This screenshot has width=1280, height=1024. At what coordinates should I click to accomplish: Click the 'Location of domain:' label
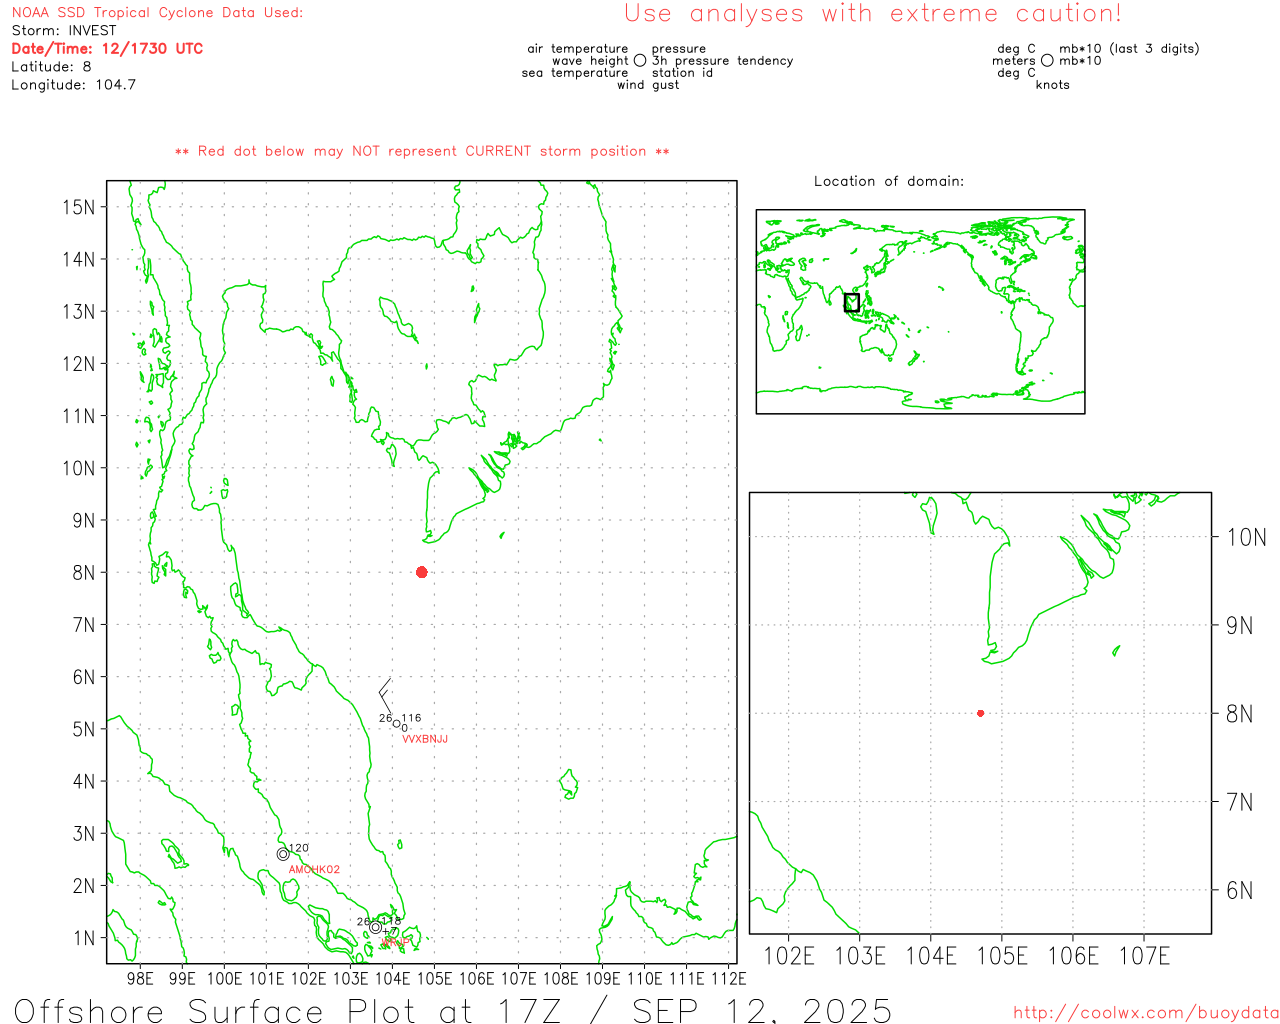889,181
